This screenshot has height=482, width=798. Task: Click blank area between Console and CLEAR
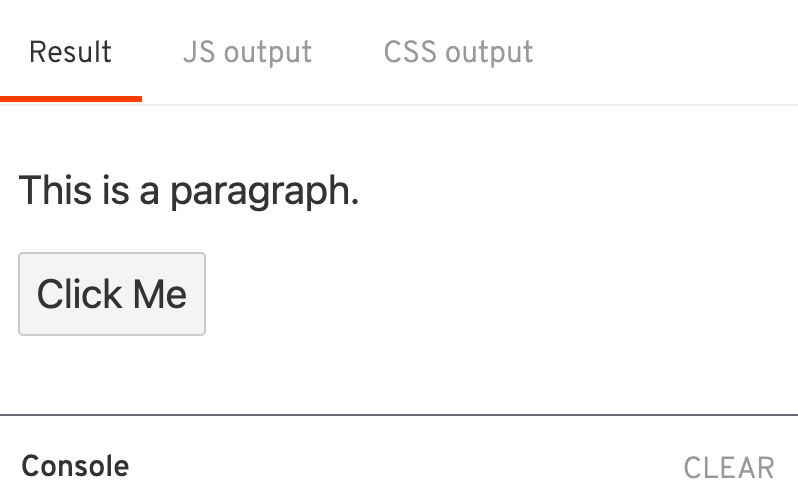(x=400, y=467)
